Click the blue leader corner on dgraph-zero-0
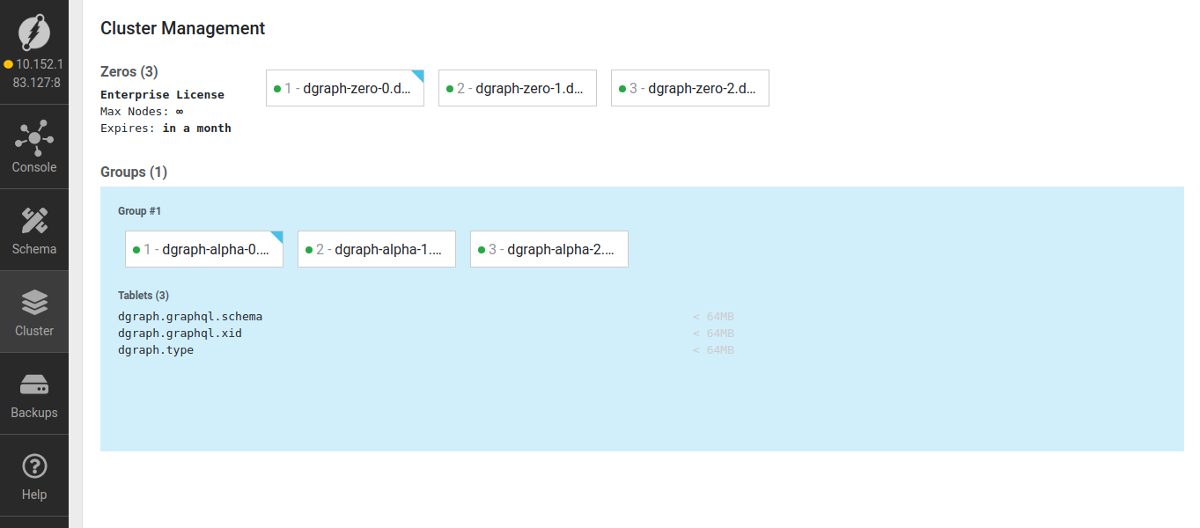 [x=419, y=76]
